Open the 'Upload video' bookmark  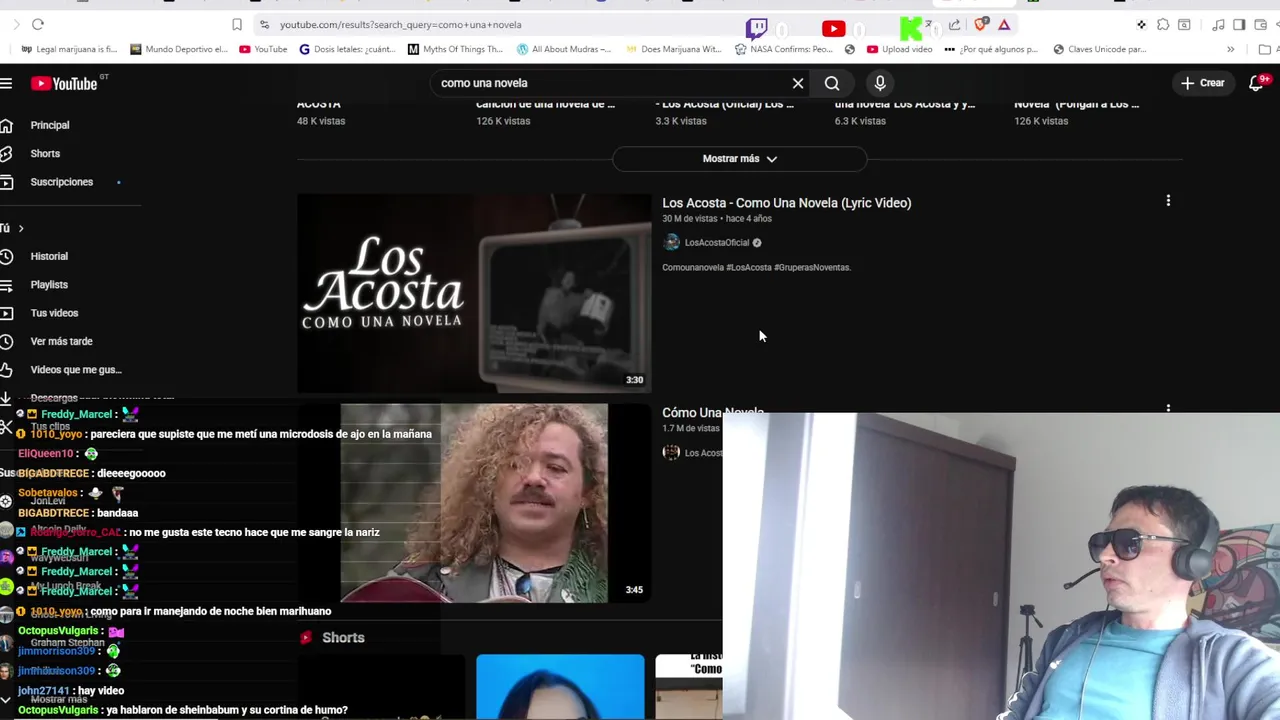pyautogui.click(x=899, y=49)
